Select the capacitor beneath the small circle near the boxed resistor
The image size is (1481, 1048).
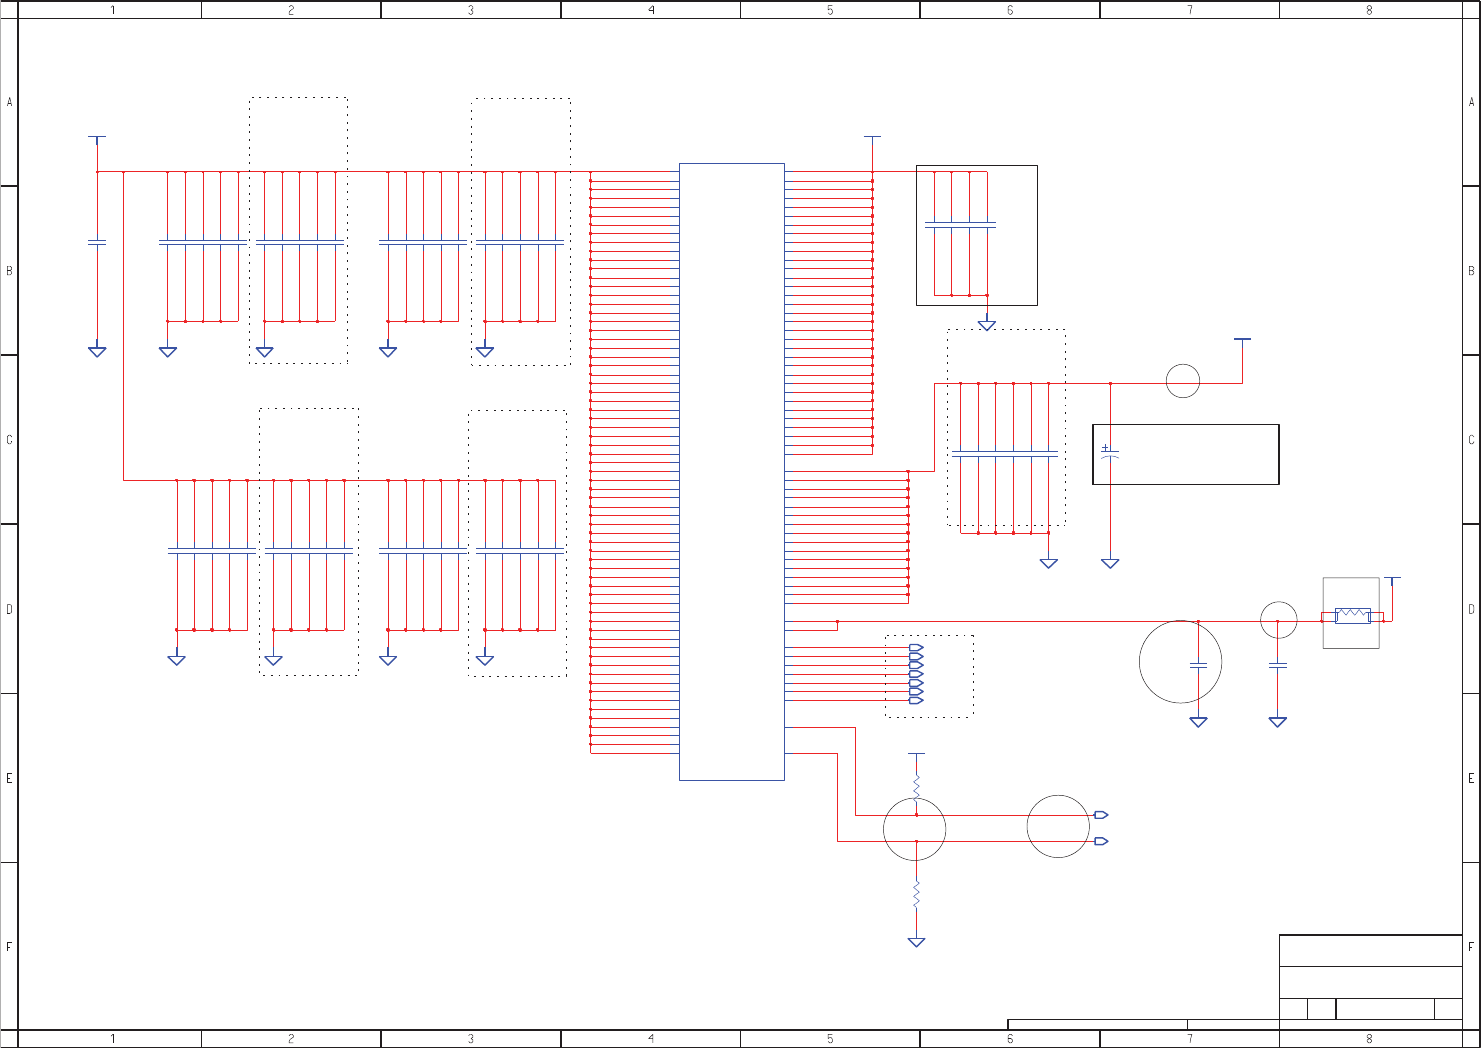(1277, 665)
